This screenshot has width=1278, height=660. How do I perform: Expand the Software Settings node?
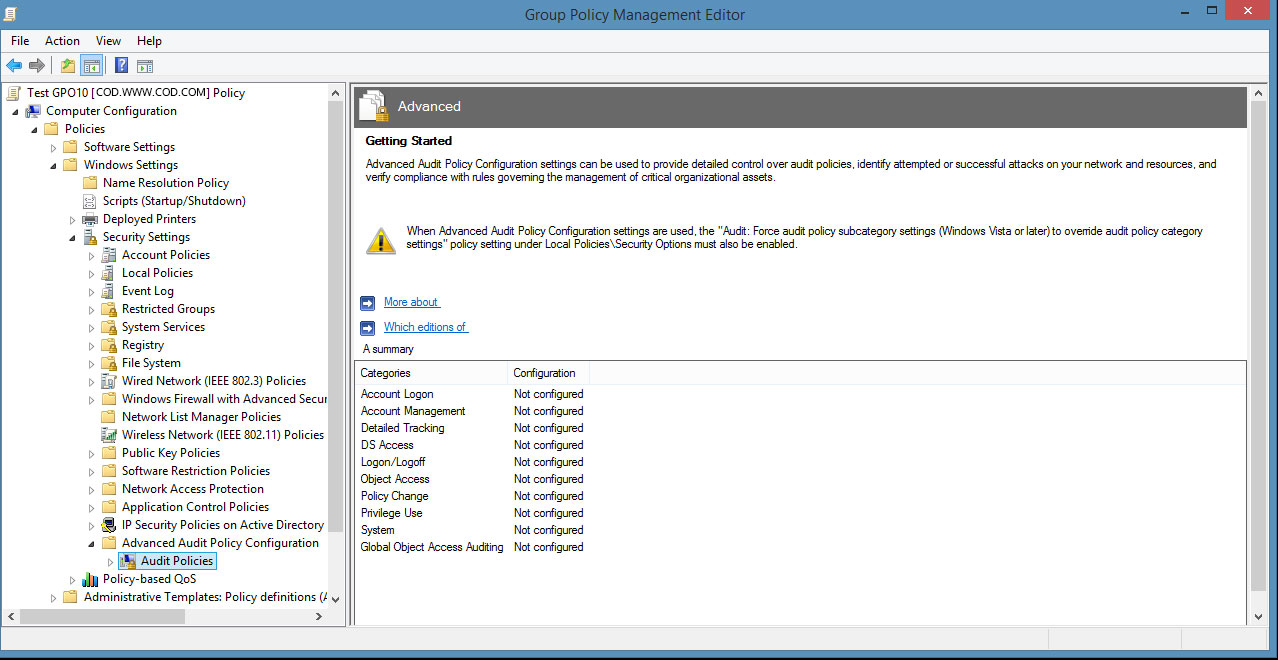pyautogui.click(x=53, y=147)
